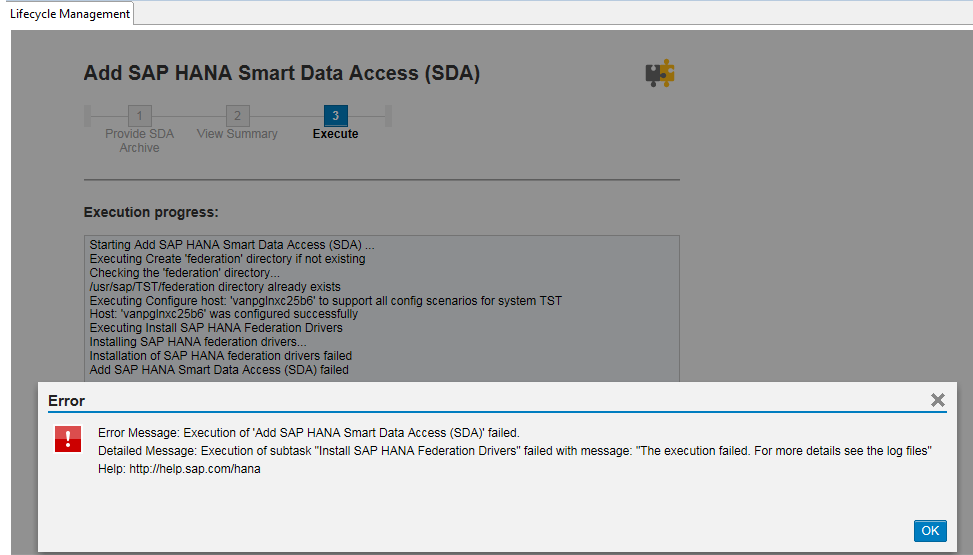Image resolution: width=973 pixels, height=555 pixels.
Task: Click the Error Message text line
Action: click(x=308, y=433)
